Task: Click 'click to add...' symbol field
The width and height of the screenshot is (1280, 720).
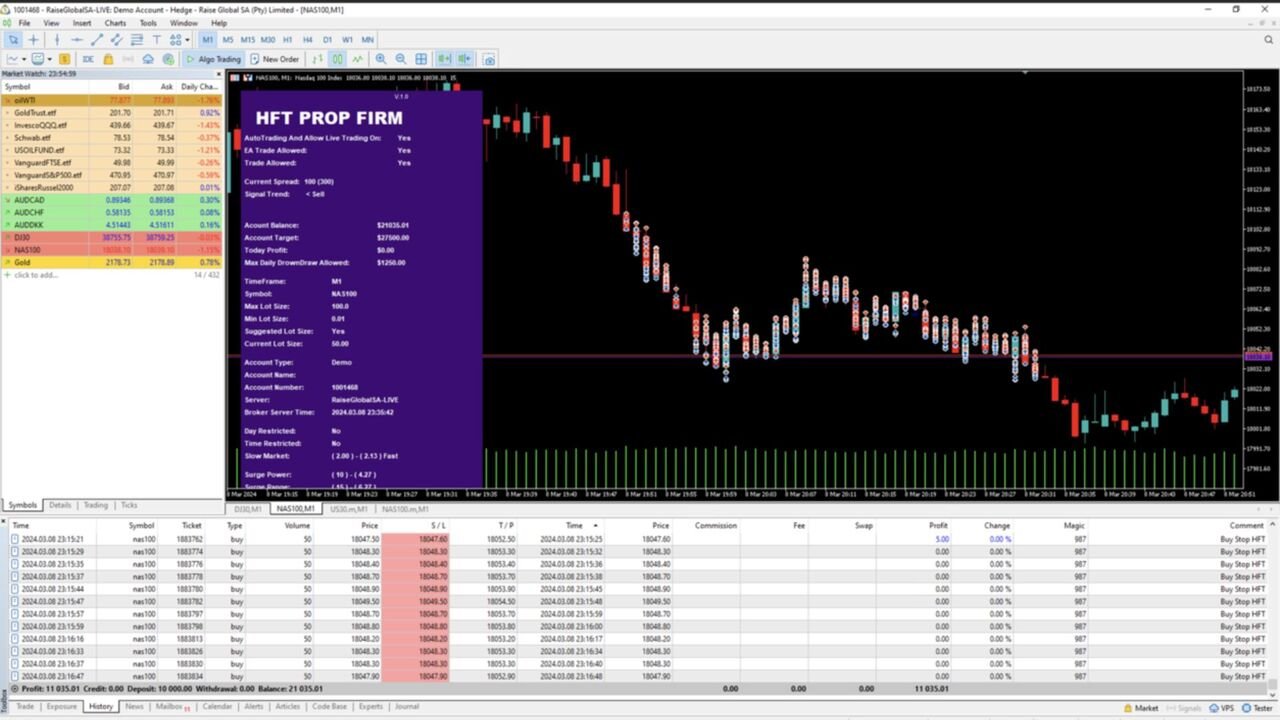Action: 36,275
